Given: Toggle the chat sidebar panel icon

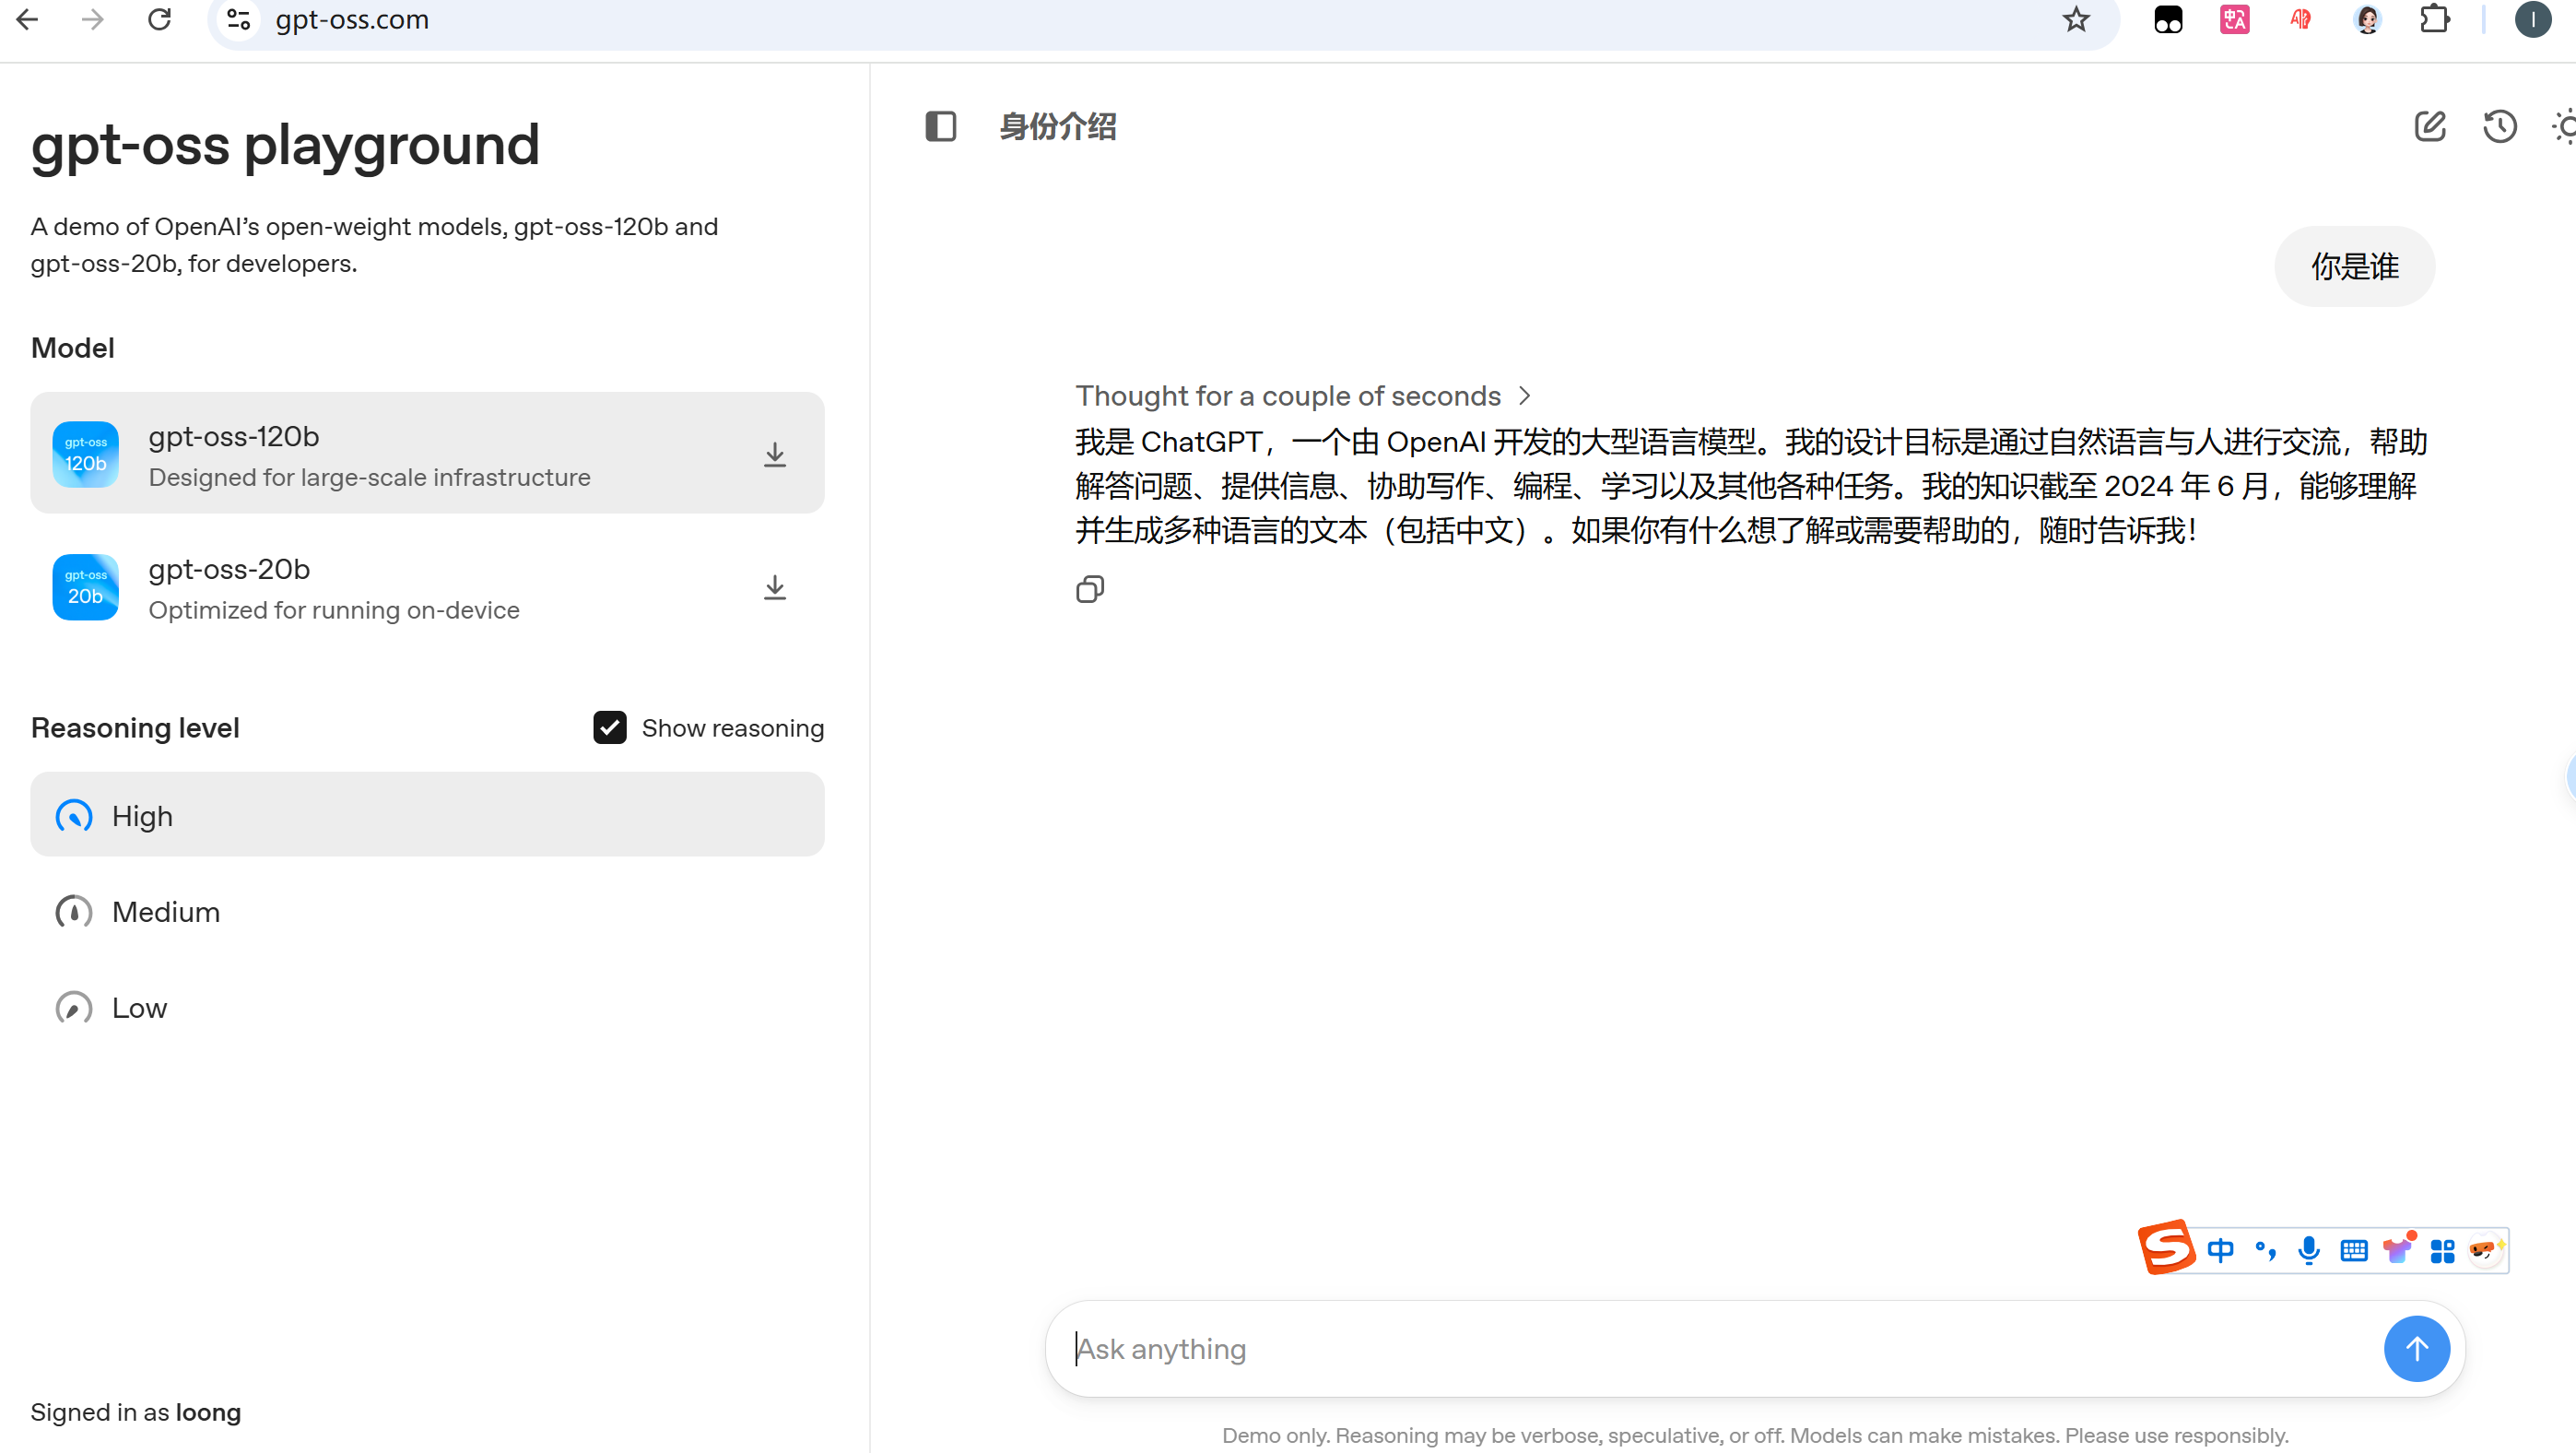Looking at the screenshot, I should (x=940, y=126).
